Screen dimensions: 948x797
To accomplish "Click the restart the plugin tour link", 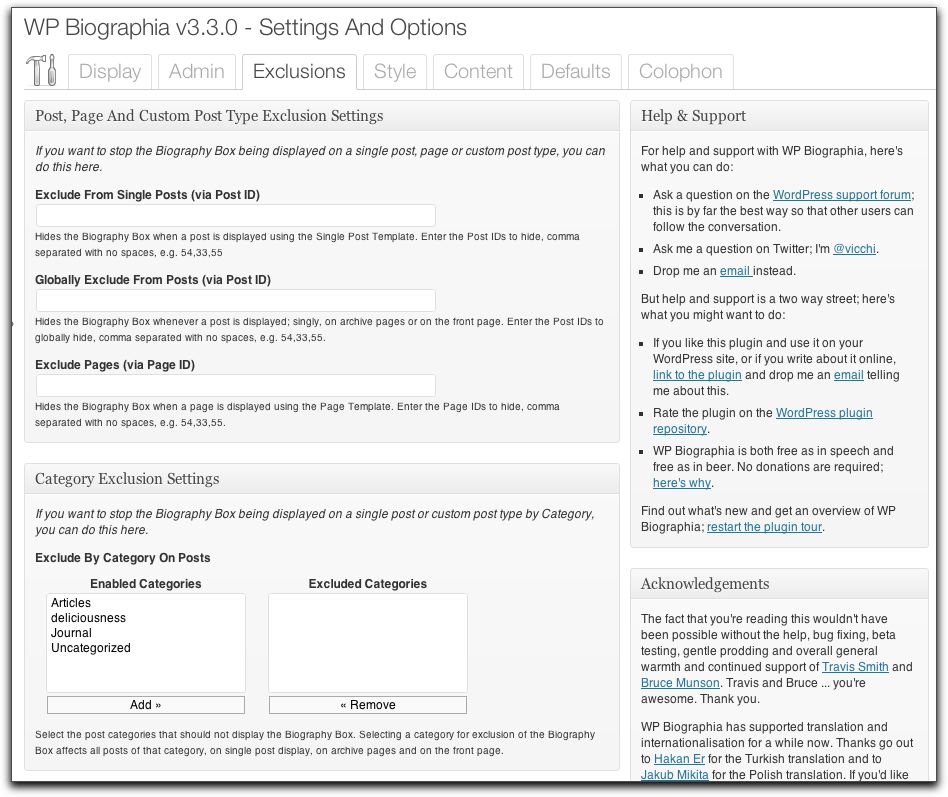I will click(x=765, y=527).
